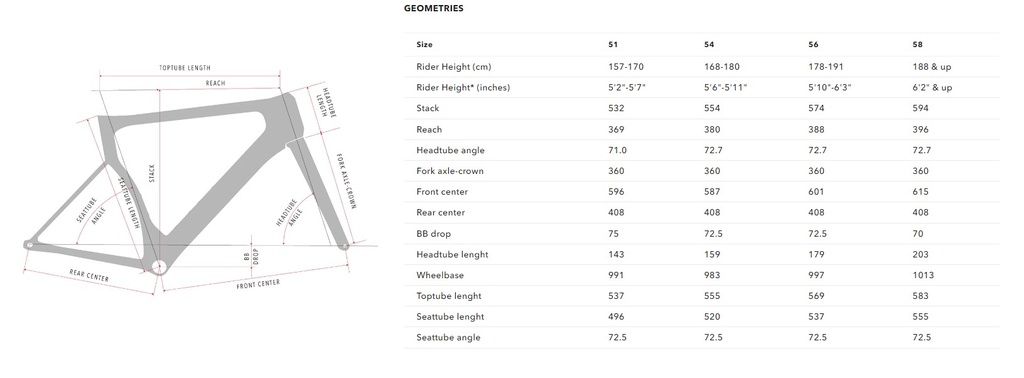Click the Seattube angle row label
This screenshot has width=1024, height=378.
[449, 338]
